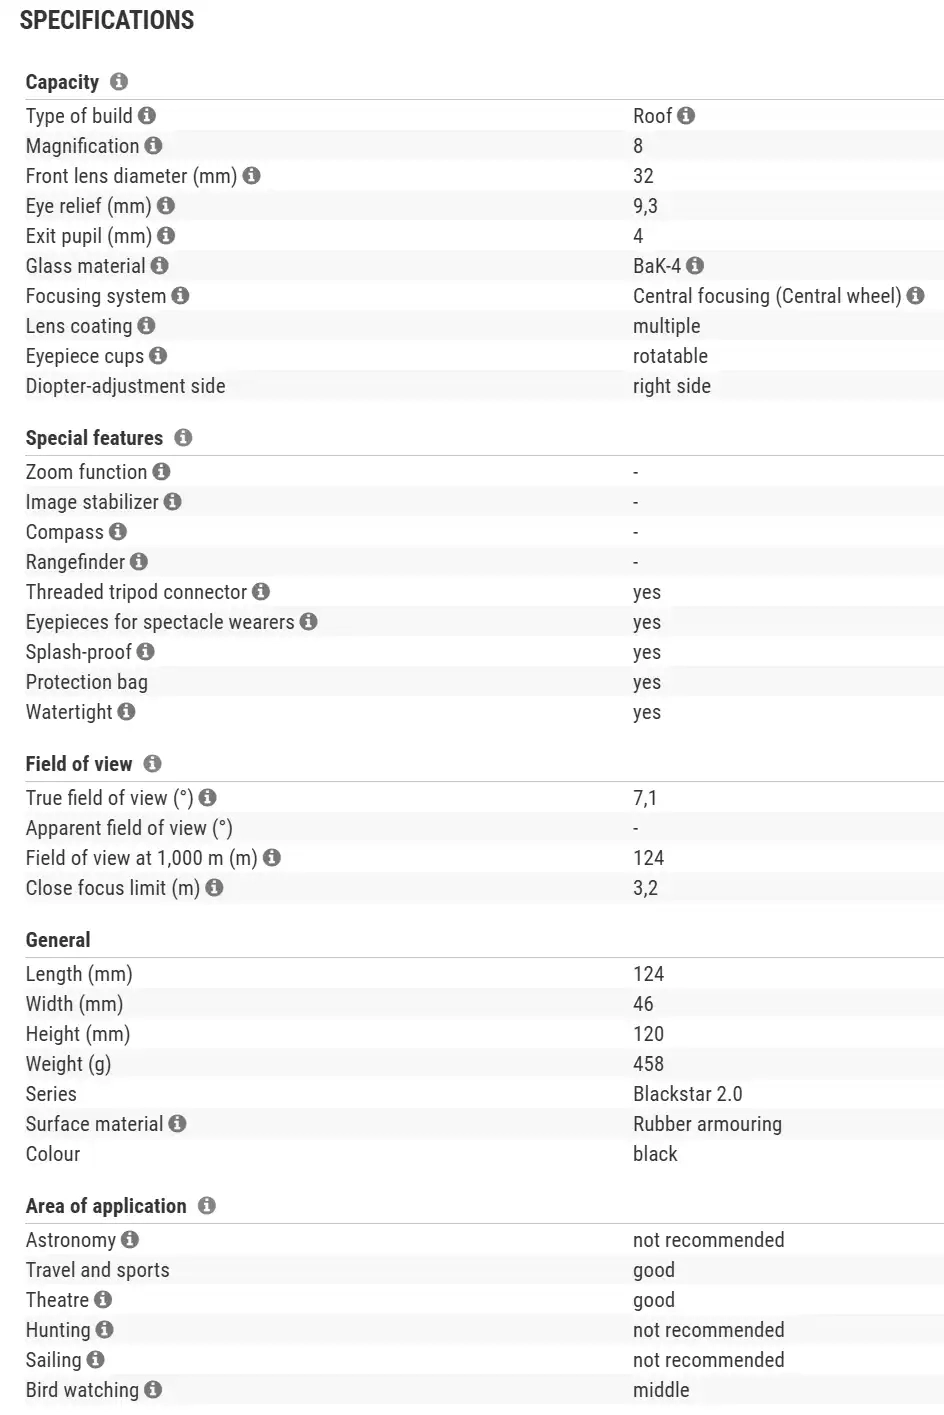Show info for Bird watching

tap(153, 1390)
